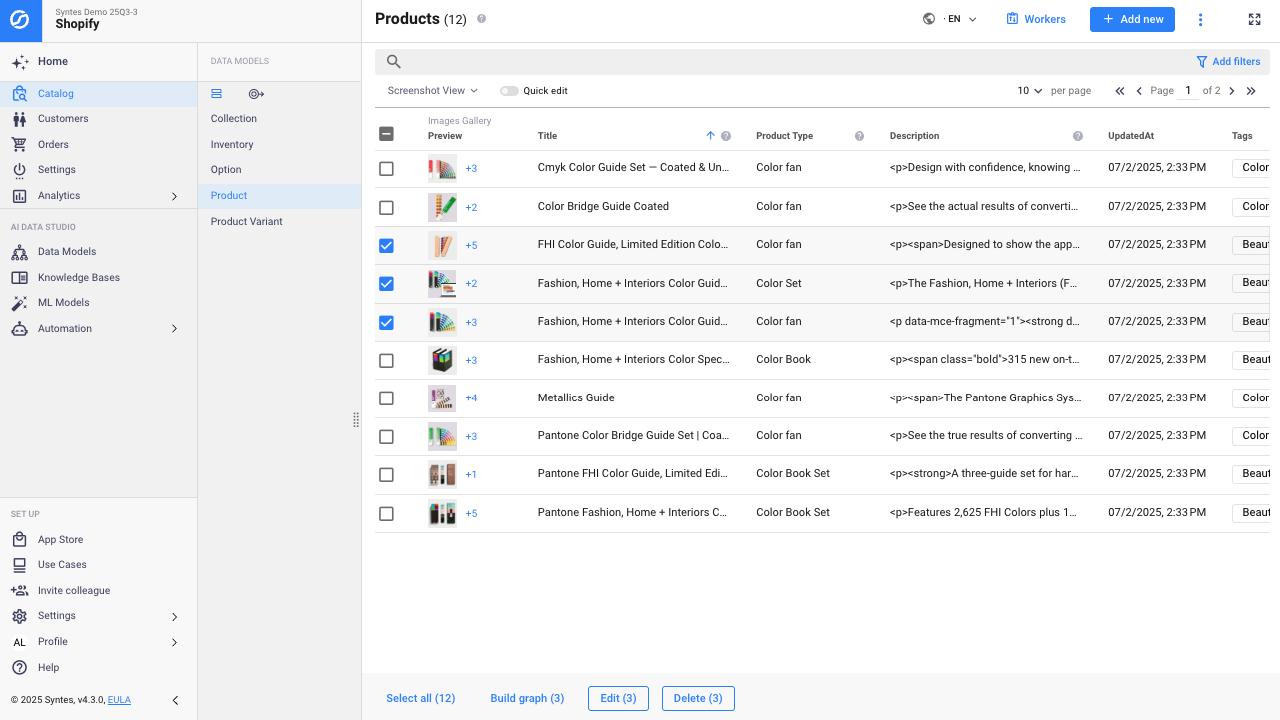Open the 10 per page dropdown
The image size is (1280, 720).
click(1030, 91)
